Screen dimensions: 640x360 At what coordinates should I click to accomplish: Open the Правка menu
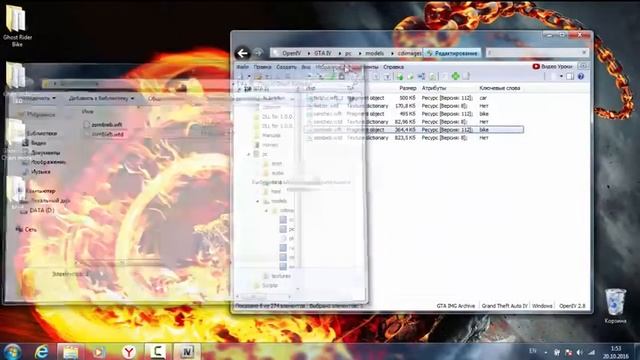point(262,67)
